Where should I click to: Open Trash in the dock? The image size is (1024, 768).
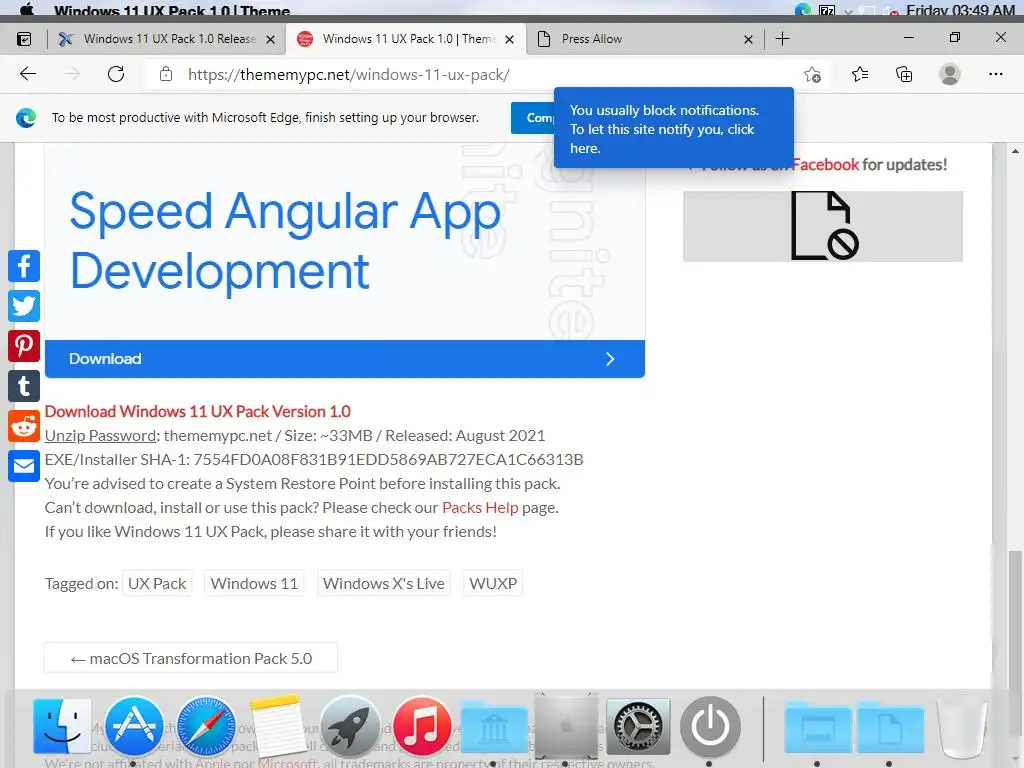[962, 726]
